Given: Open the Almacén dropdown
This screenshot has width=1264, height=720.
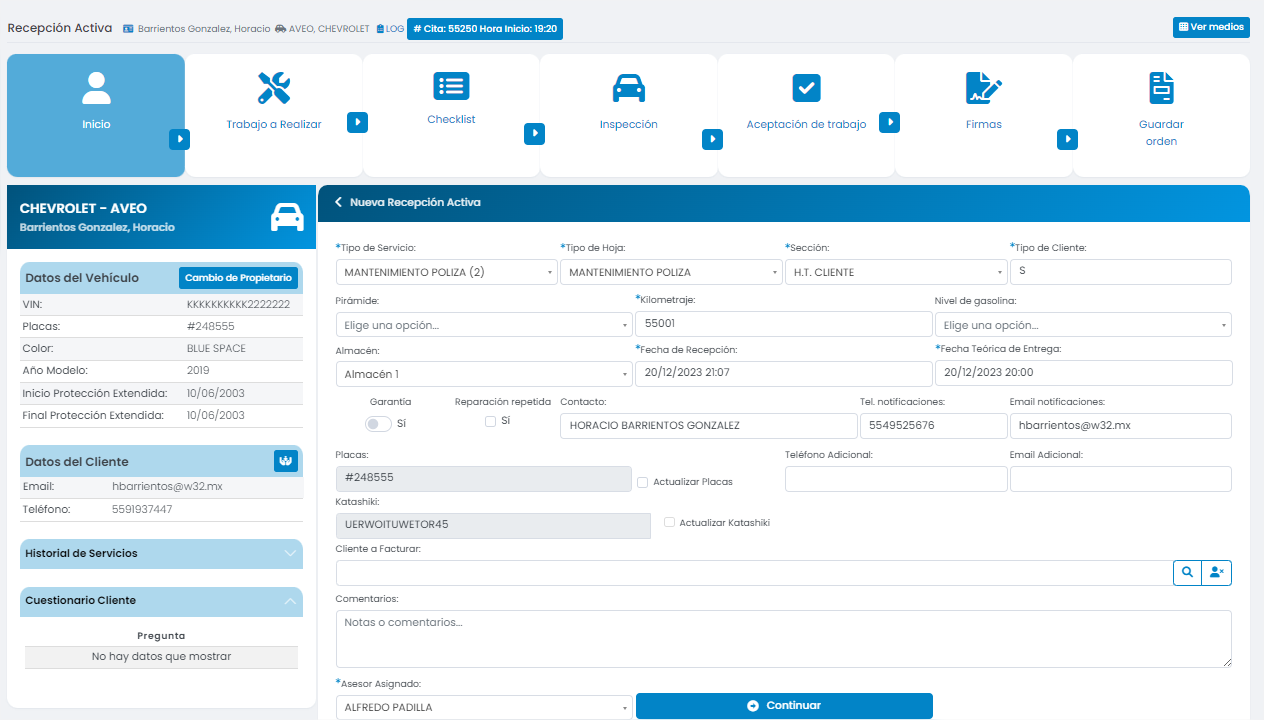Looking at the screenshot, I should (x=484, y=374).
